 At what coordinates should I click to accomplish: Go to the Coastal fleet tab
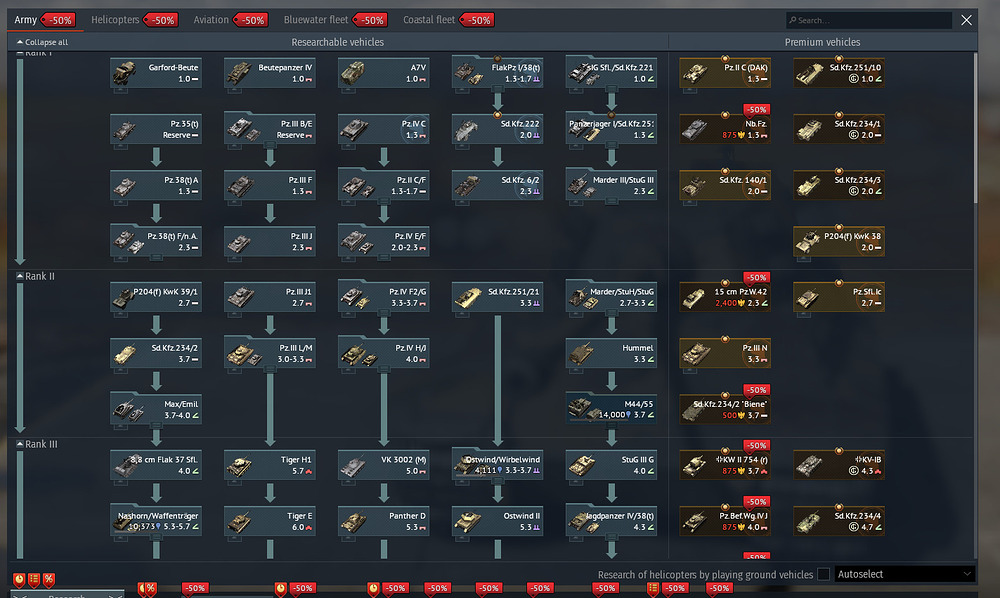coord(429,20)
